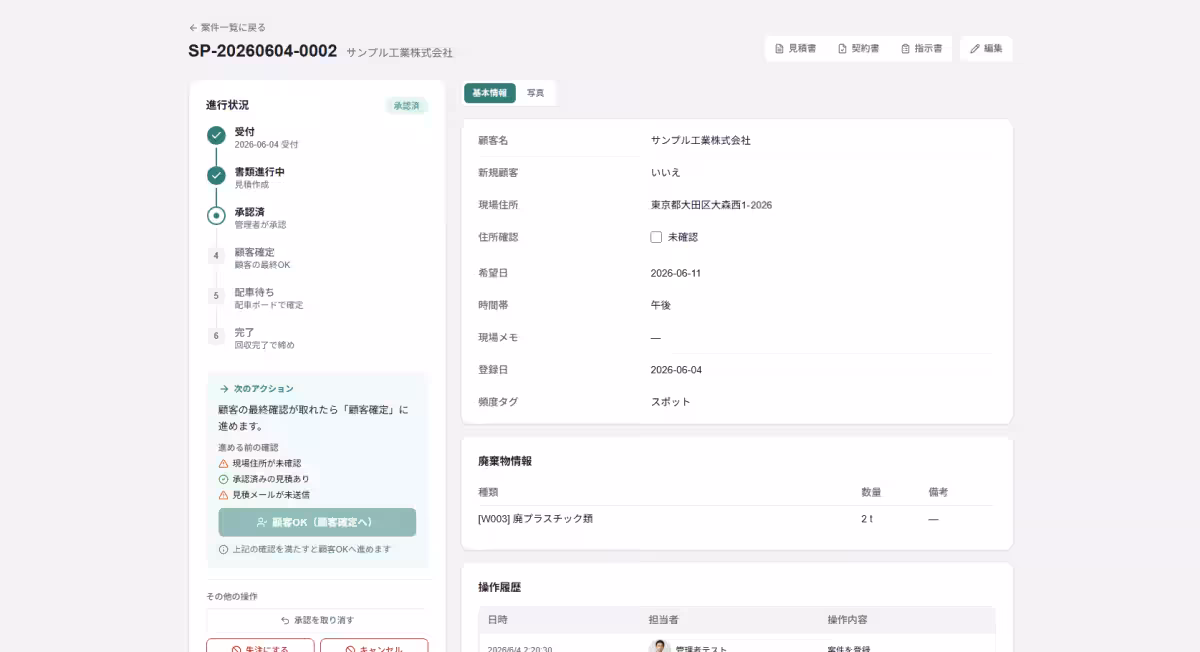Click the 承認済 status badge in 進行状況
This screenshot has width=1200, height=652.
(406, 105)
